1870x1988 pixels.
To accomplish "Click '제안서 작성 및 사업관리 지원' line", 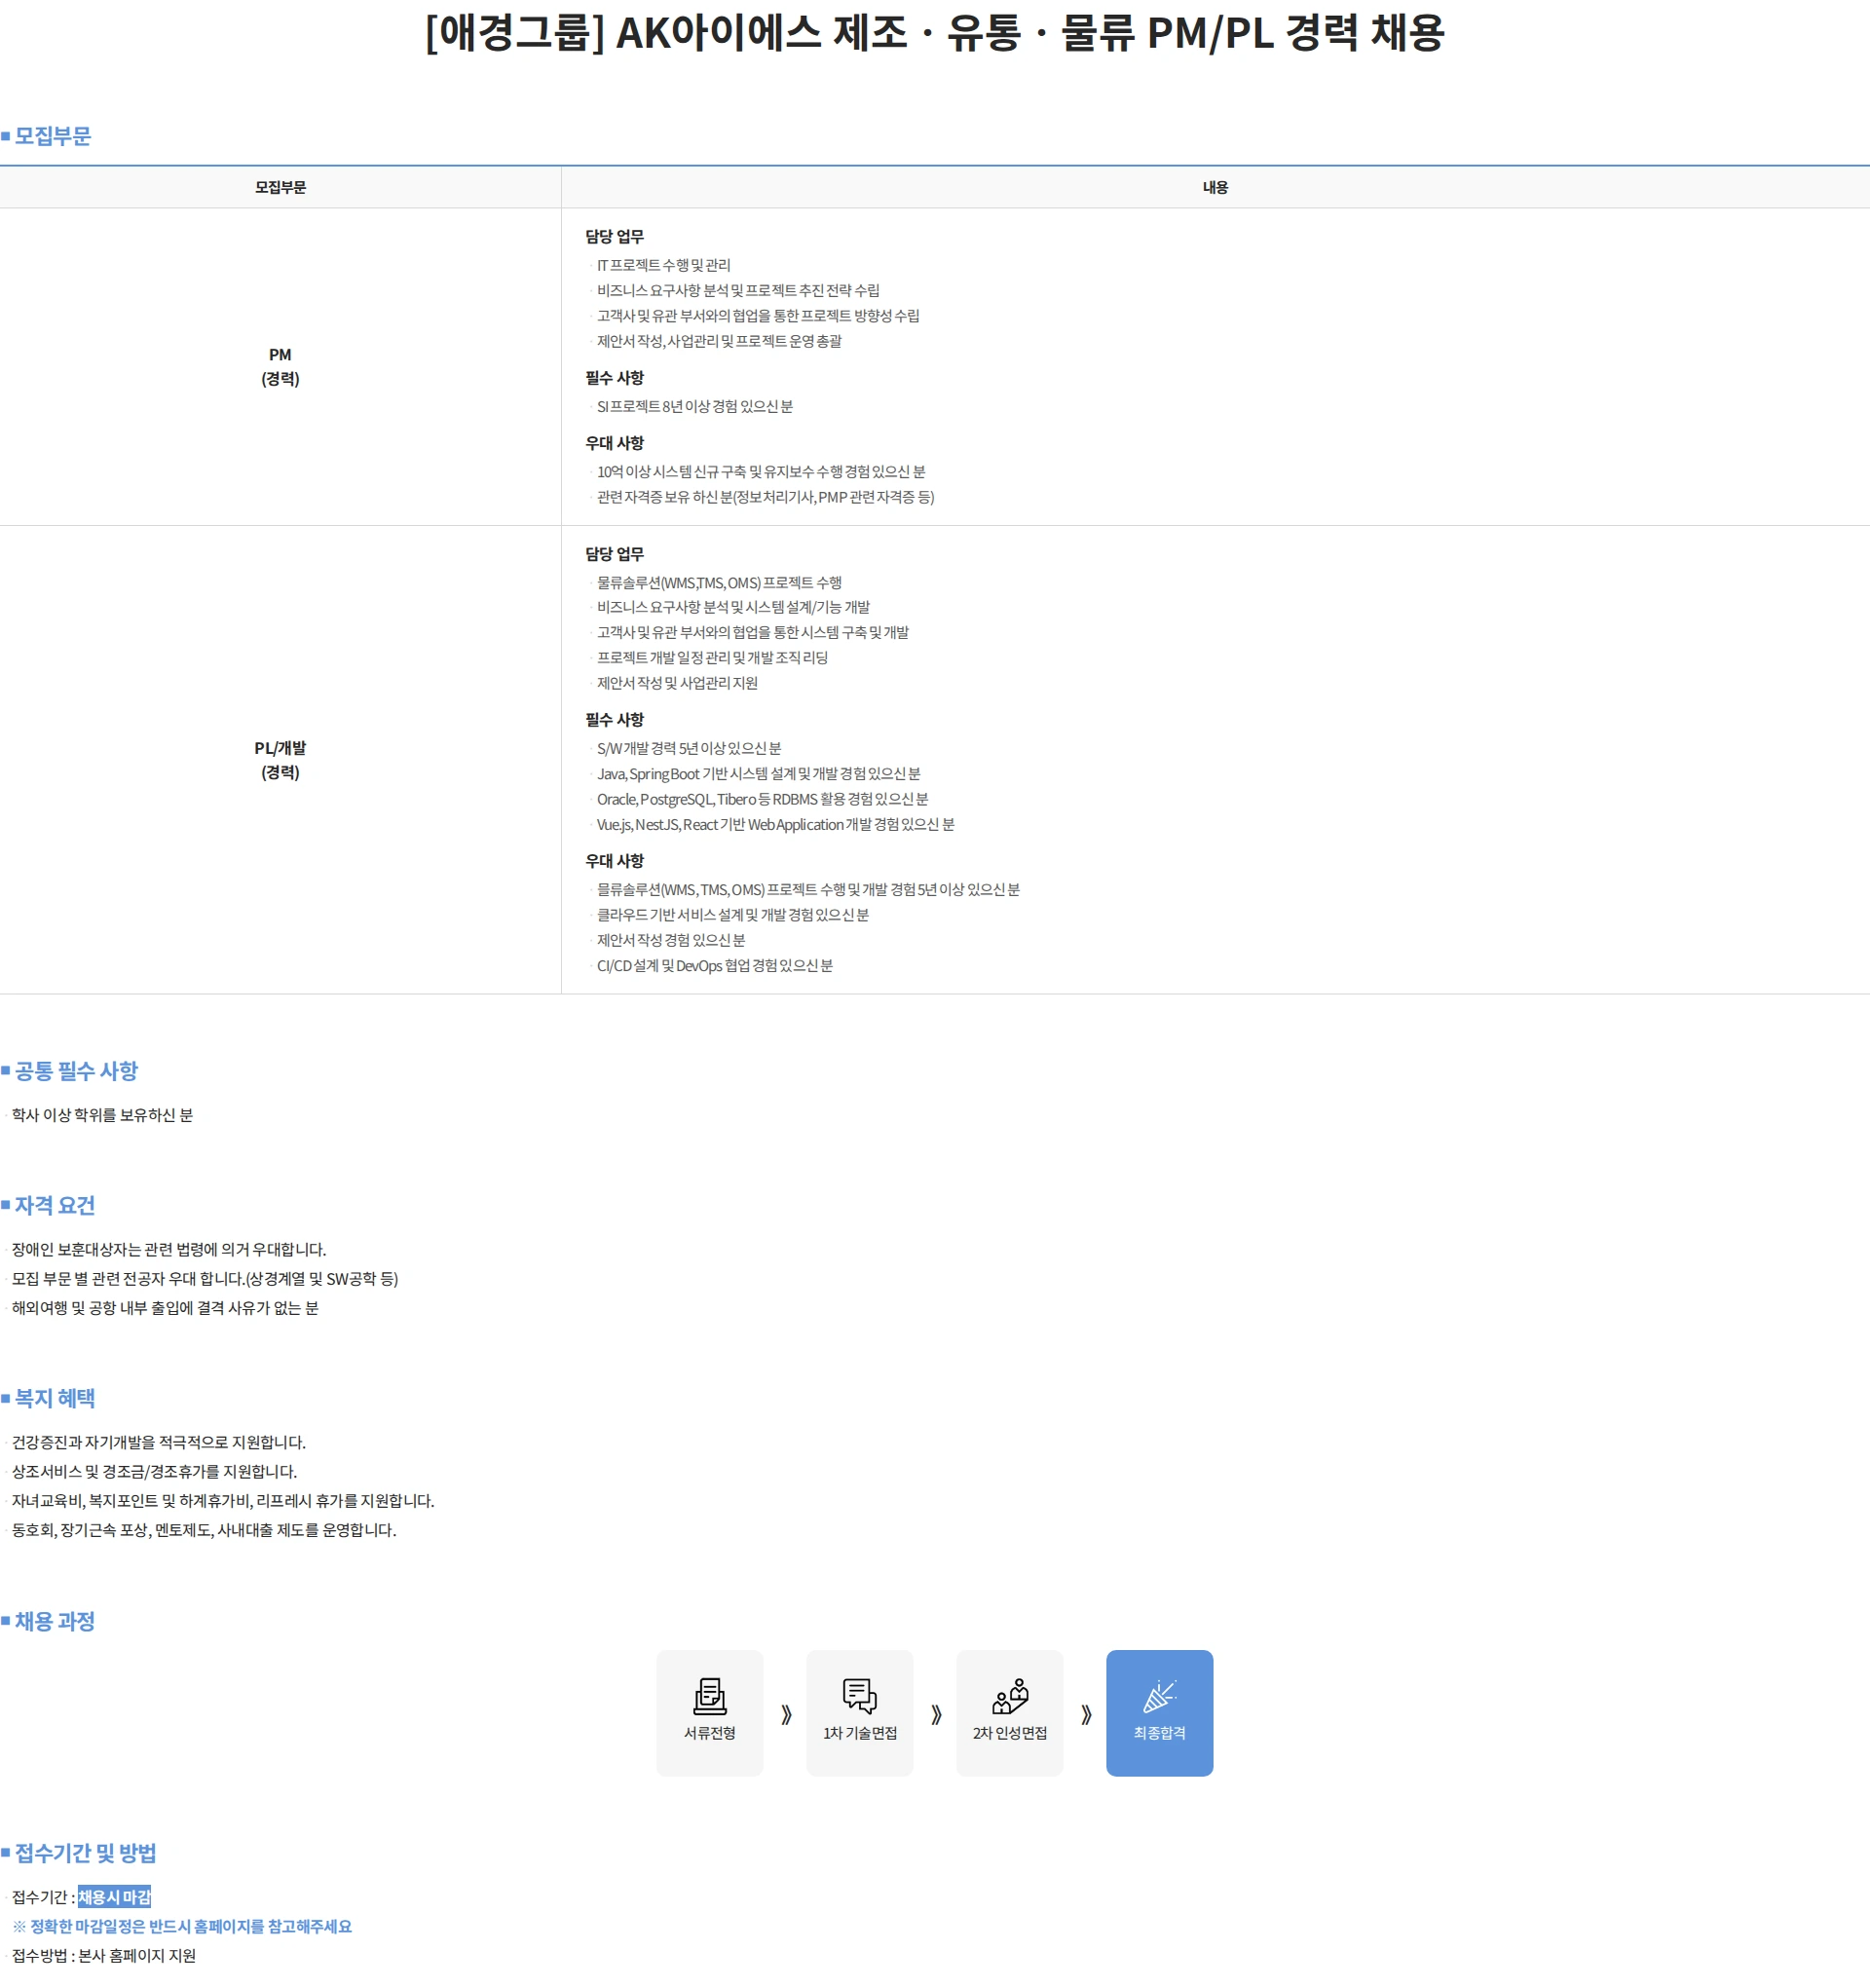I will tap(677, 683).
